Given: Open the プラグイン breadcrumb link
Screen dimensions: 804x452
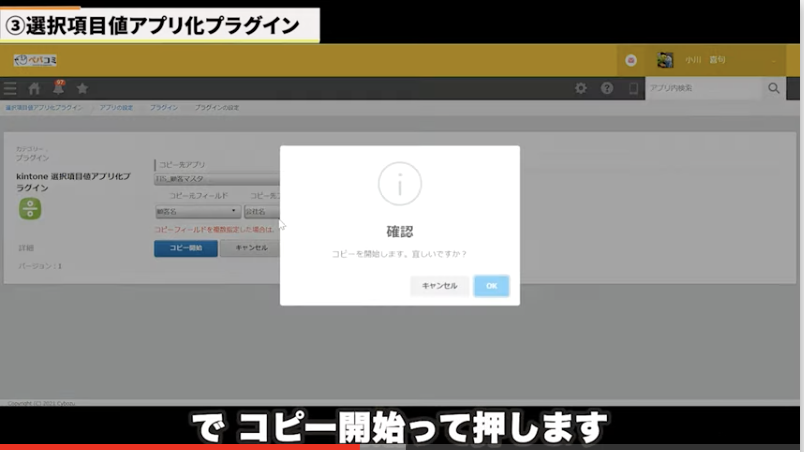Looking at the screenshot, I should 164,106.
